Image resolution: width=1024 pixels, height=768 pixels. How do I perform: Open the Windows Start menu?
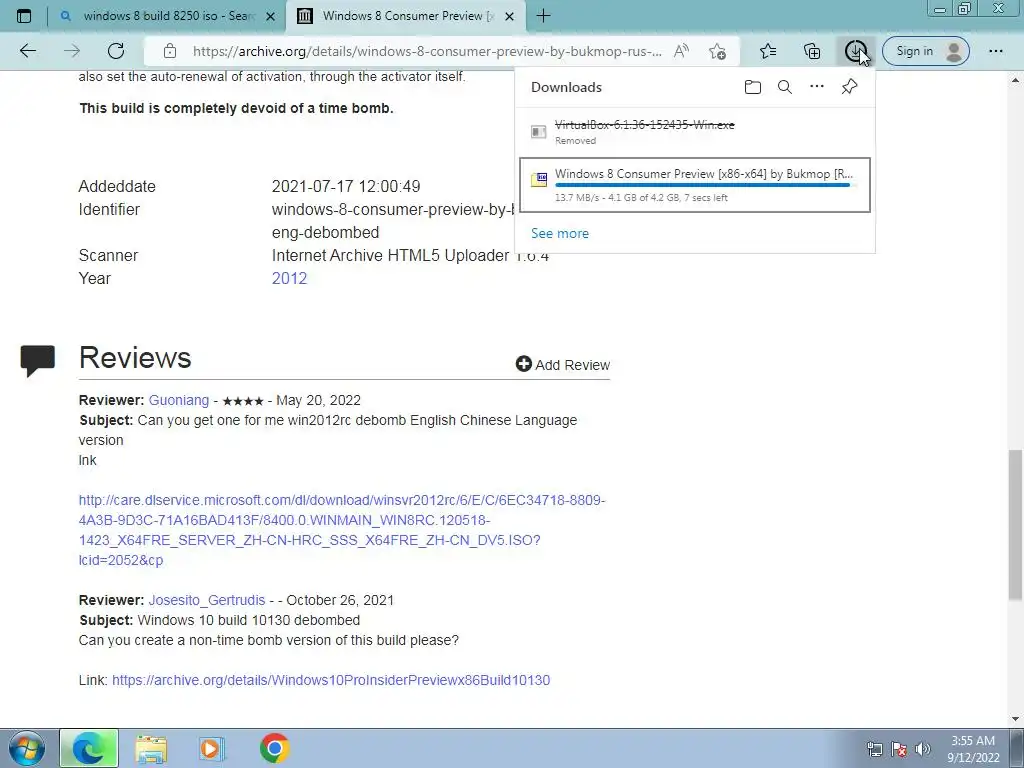click(27, 748)
